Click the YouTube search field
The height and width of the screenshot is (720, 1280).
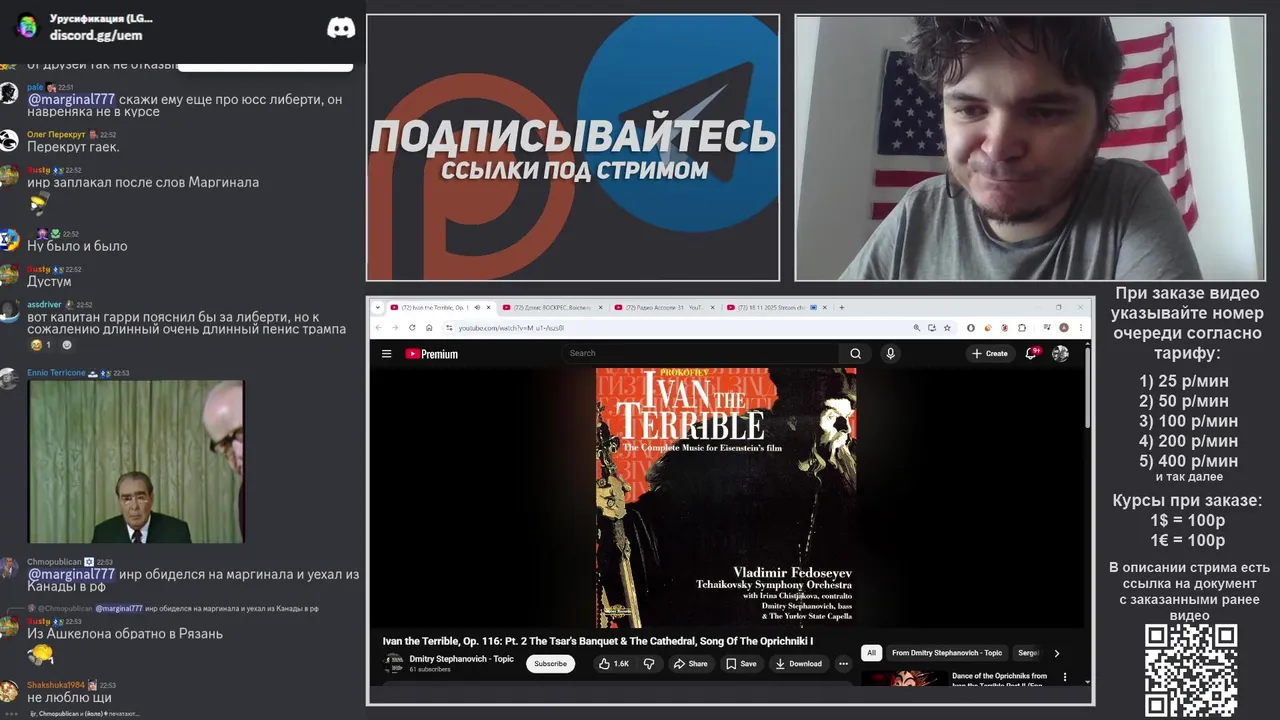coord(700,353)
